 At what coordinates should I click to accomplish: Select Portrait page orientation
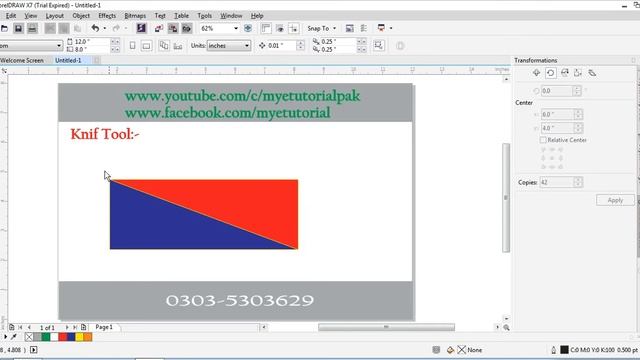(132, 45)
